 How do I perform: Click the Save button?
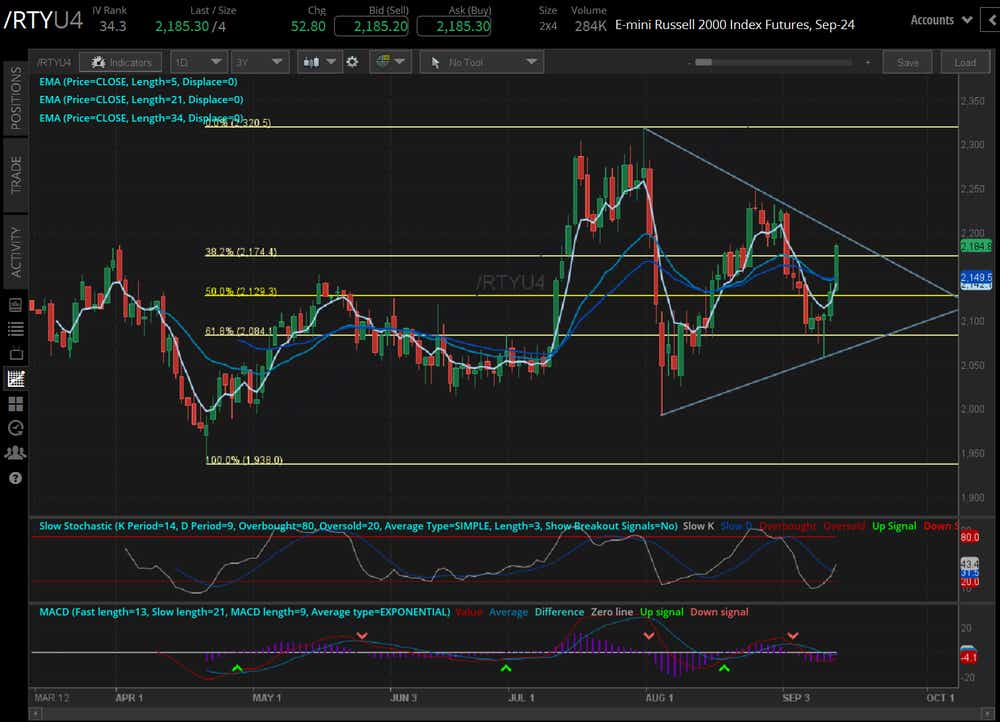908,62
